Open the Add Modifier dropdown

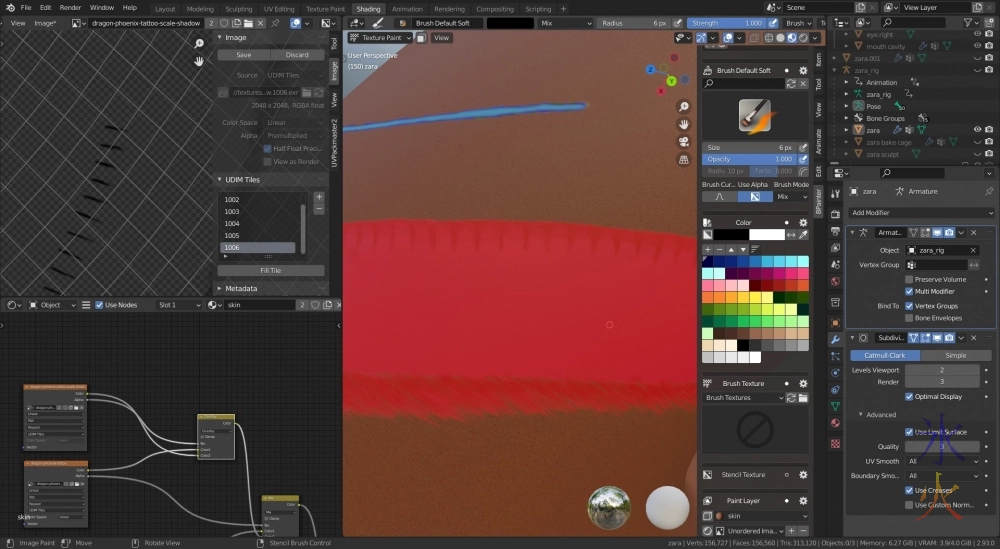coord(920,213)
